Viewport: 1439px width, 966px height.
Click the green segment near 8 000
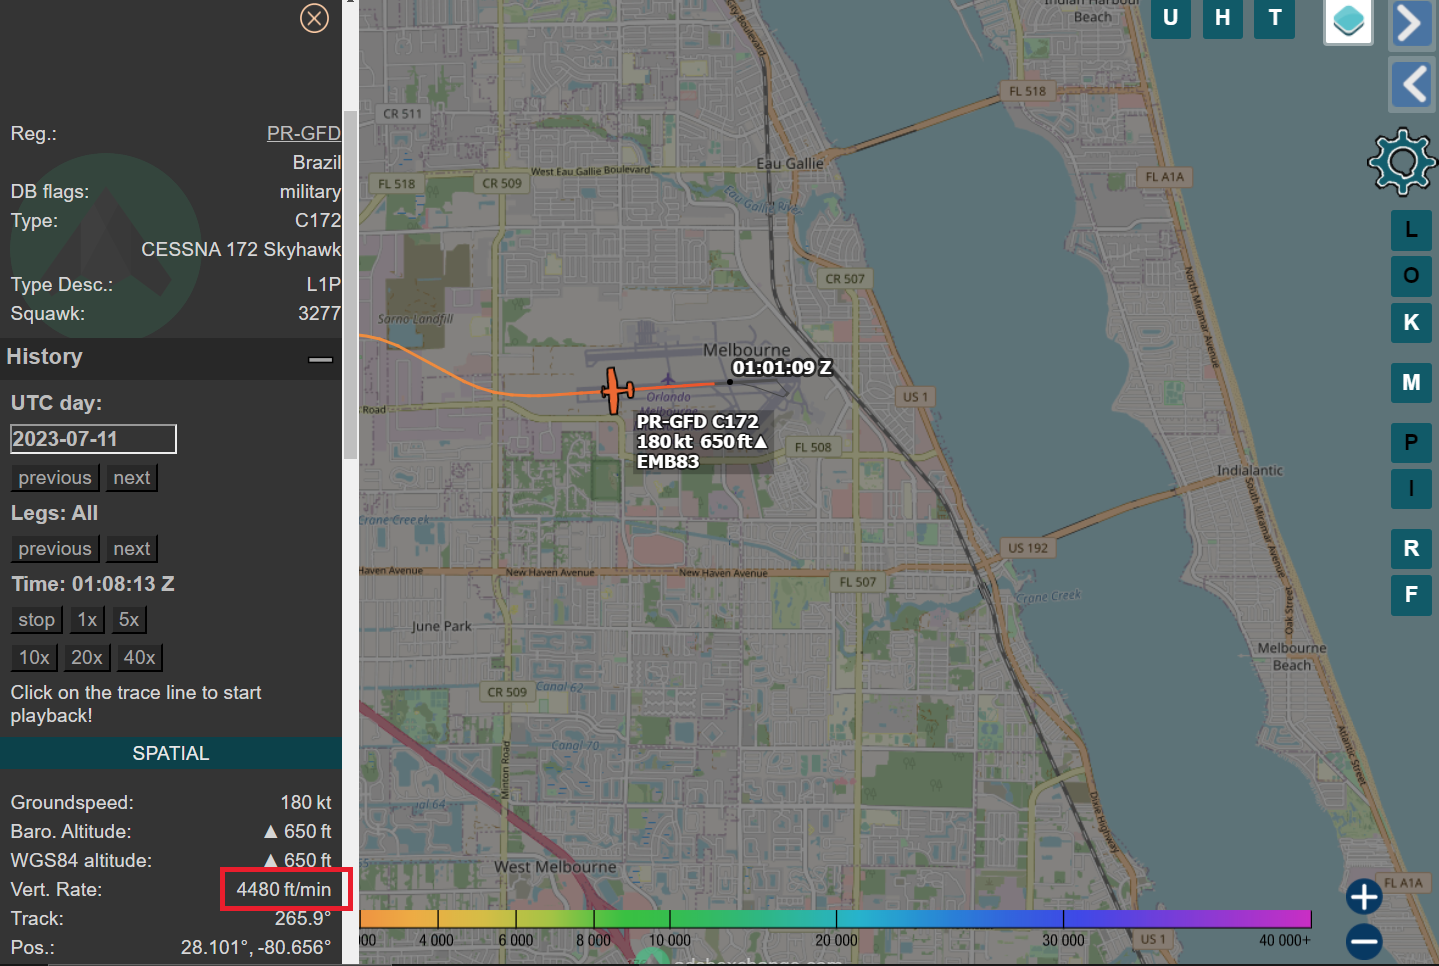(x=631, y=918)
